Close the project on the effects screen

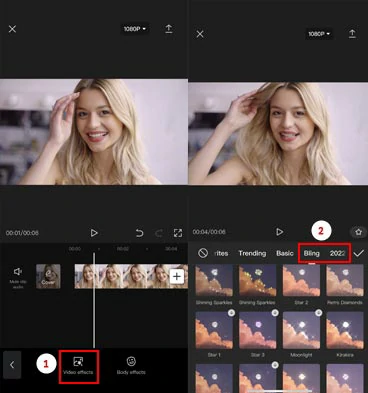tap(200, 34)
